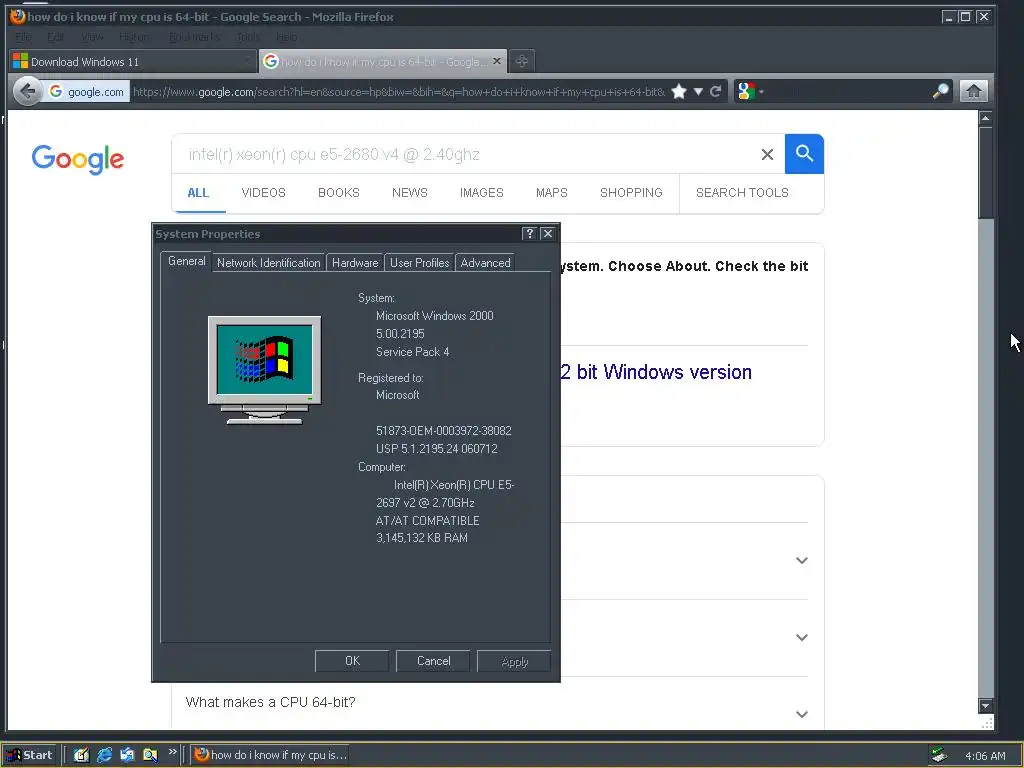This screenshot has height=768, width=1024.
Task: Click Firefox taskbar button how do i know
Action: tap(270, 755)
